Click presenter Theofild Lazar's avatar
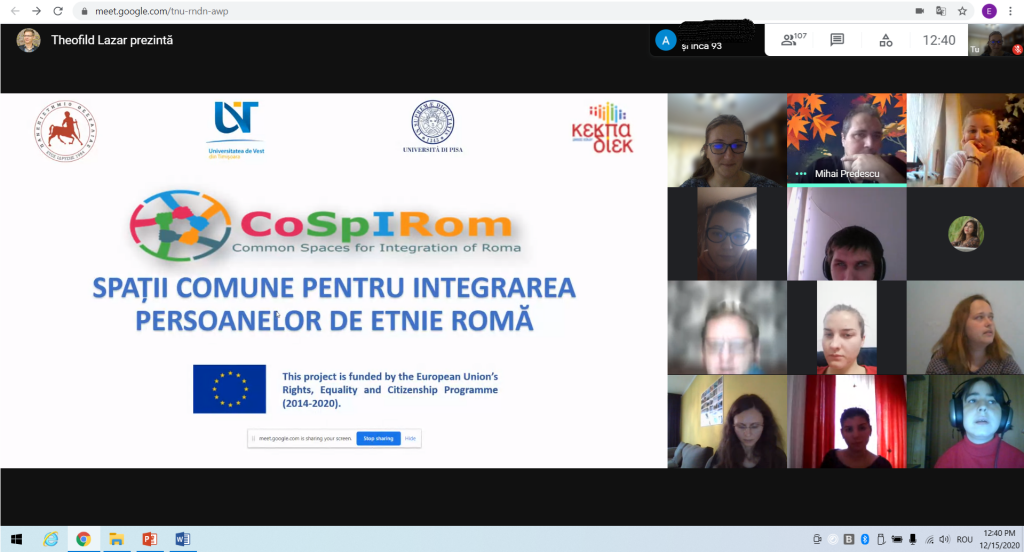This screenshot has height=552, width=1024. click(x=28, y=40)
